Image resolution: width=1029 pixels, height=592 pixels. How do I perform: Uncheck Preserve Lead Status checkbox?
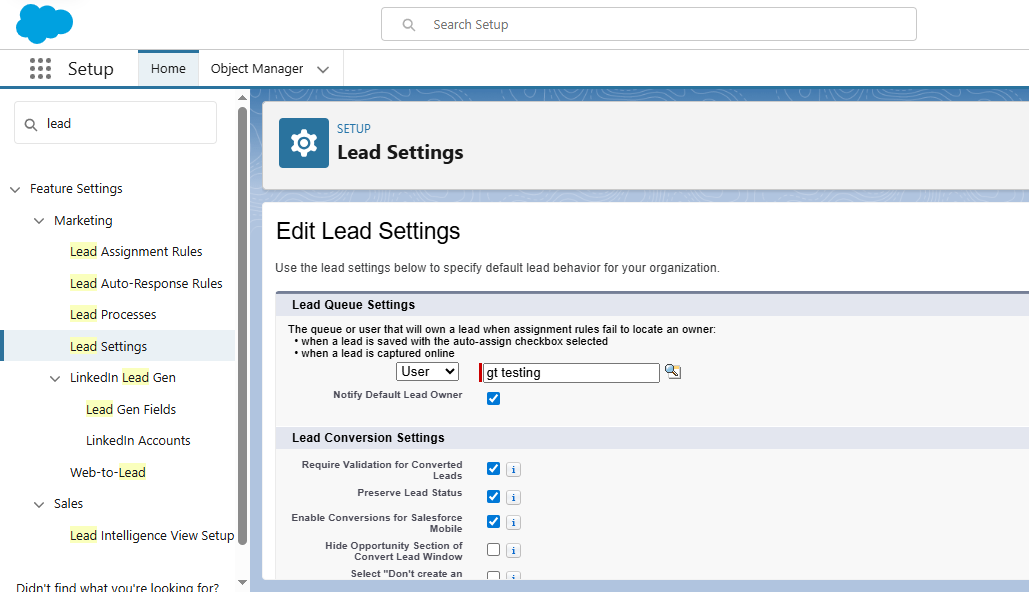click(x=494, y=497)
